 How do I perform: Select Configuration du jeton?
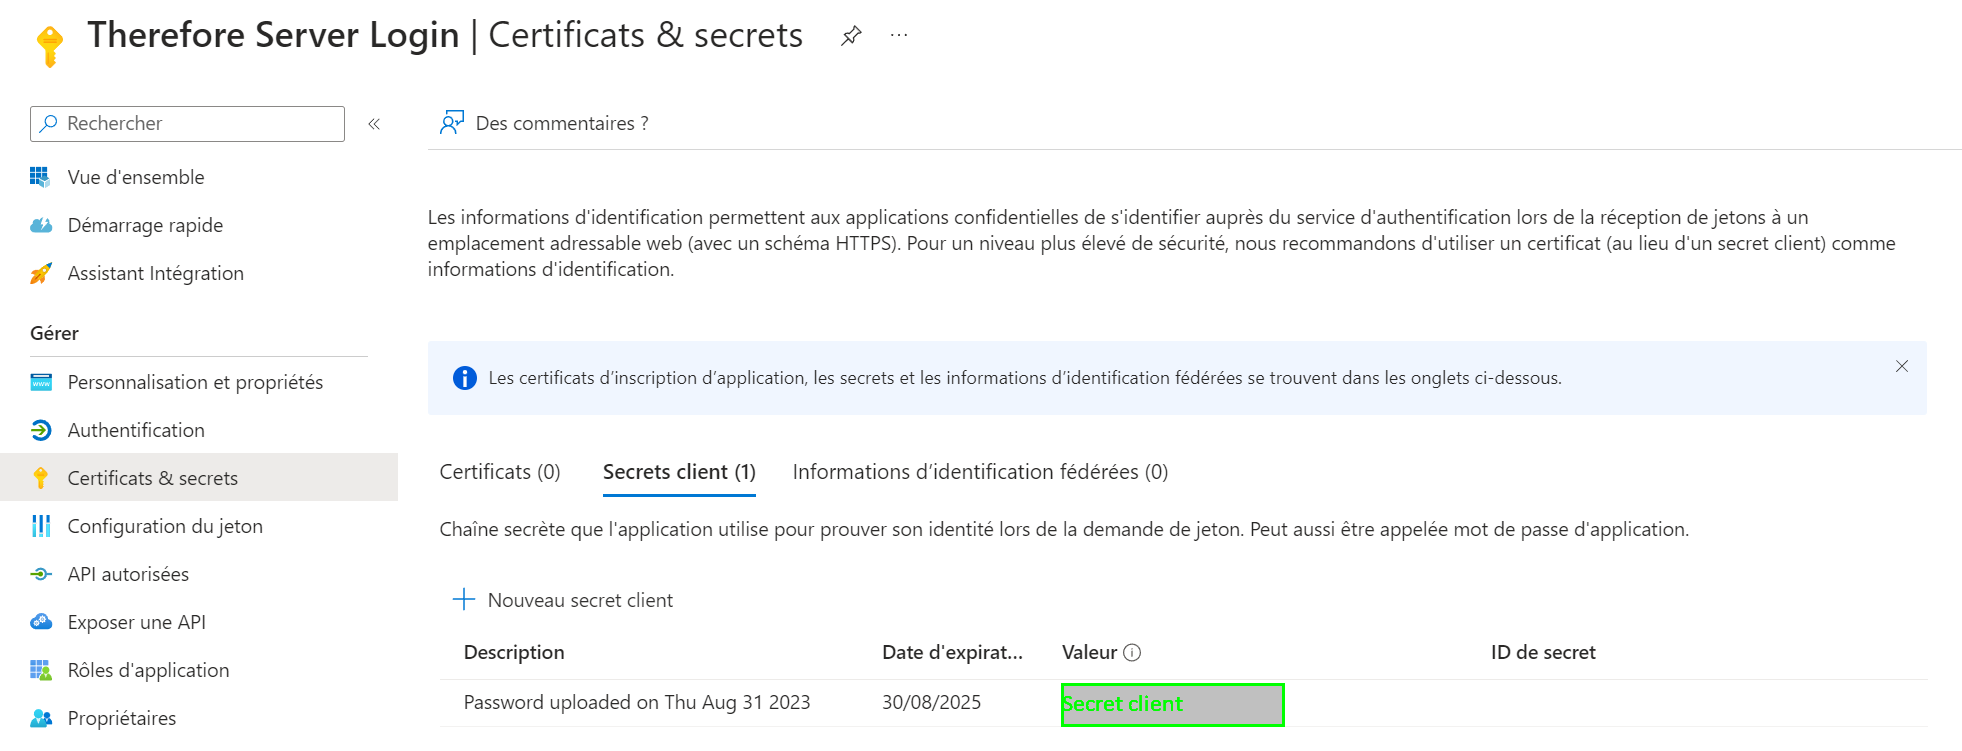click(164, 526)
